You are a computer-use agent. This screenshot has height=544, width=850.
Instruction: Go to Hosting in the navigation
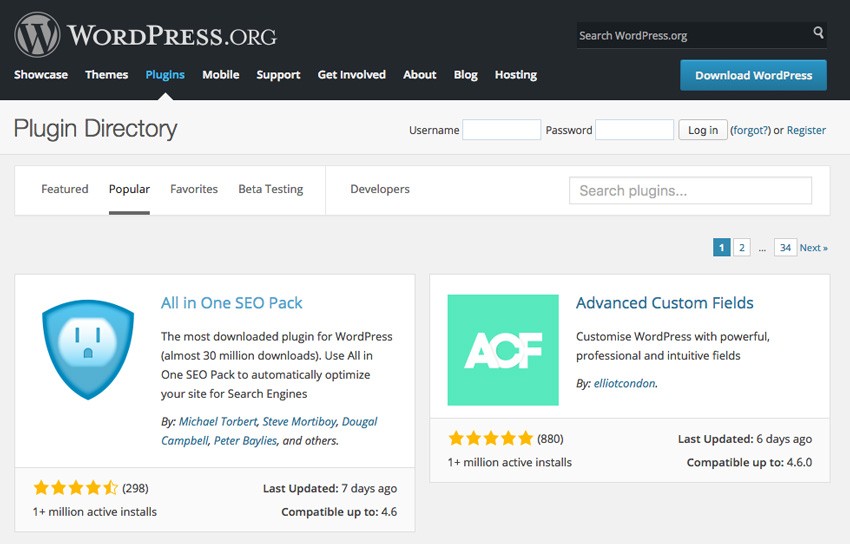[516, 75]
